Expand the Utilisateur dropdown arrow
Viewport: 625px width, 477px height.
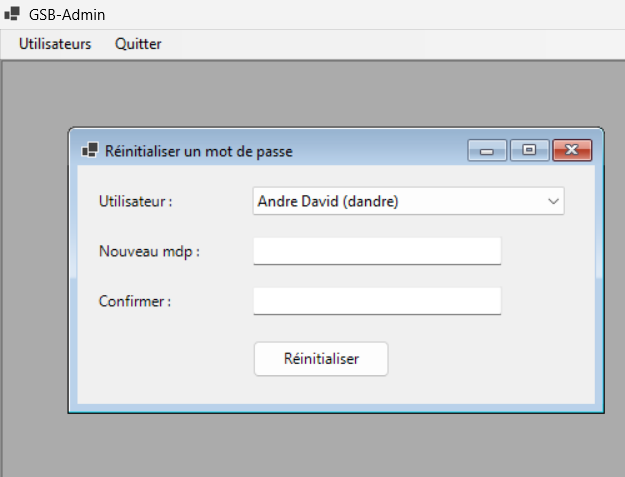tap(554, 201)
